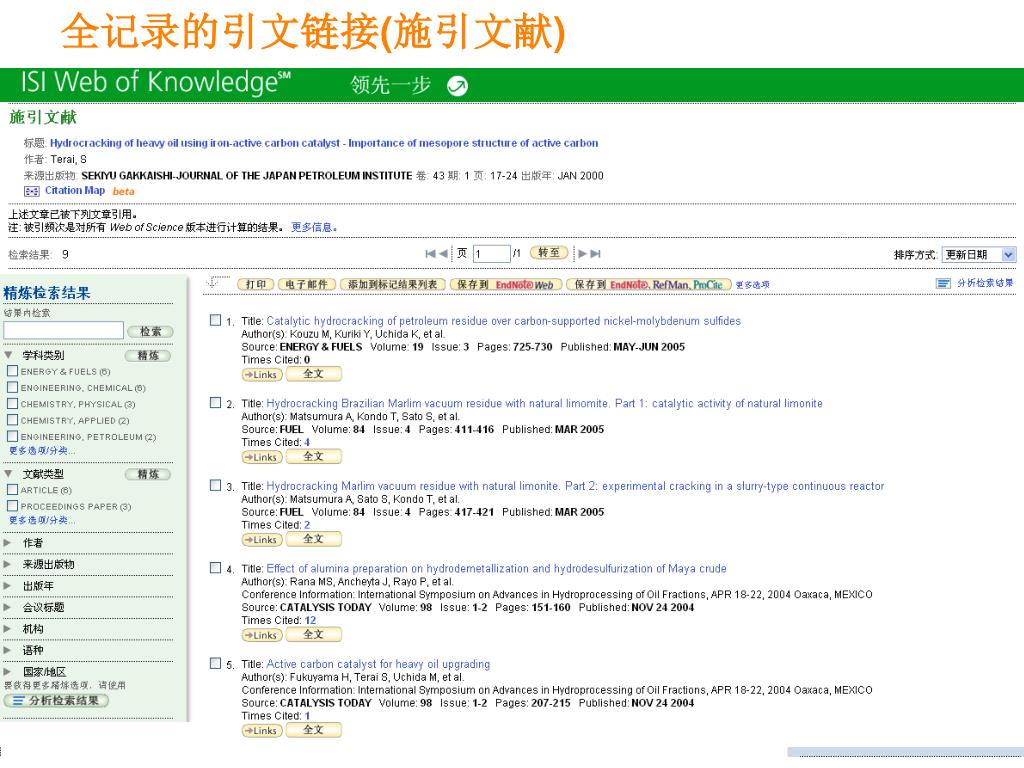Viewport: 1024px width, 768px height.
Task: Open the Citation Map icon
Action: pos(31,191)
